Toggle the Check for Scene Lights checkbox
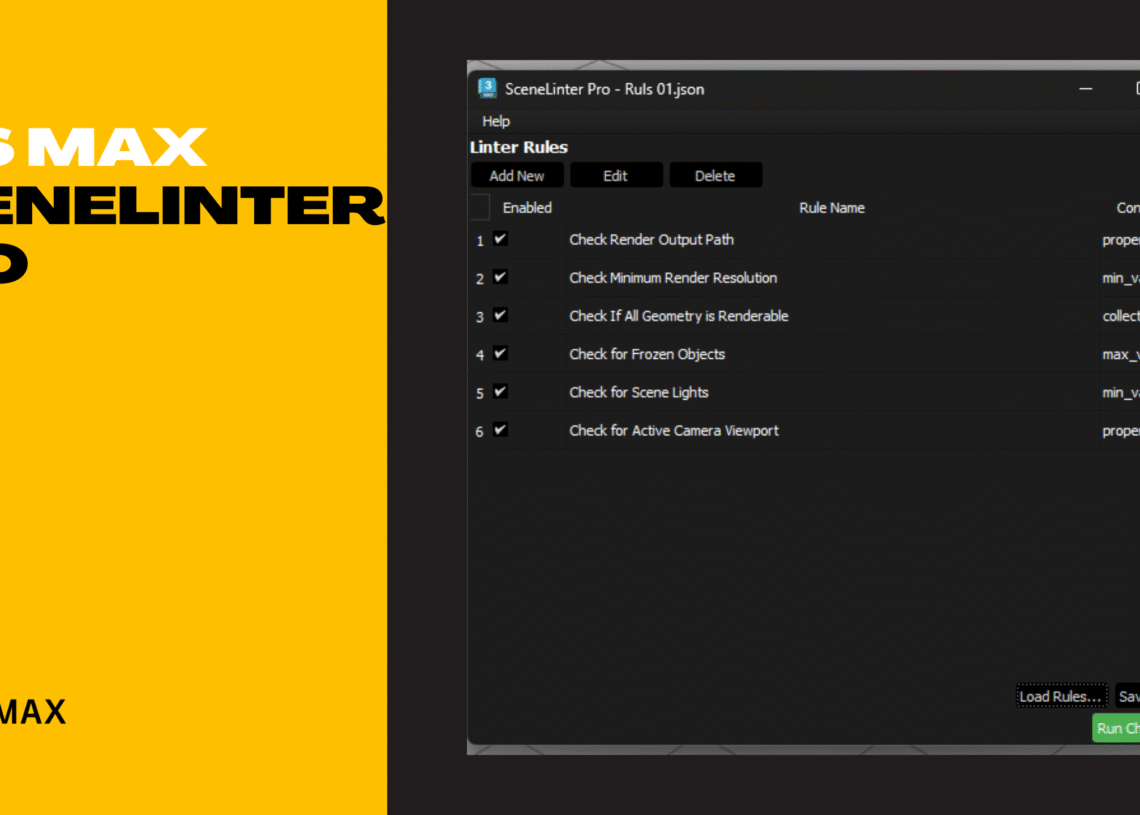 click(500, 392)
